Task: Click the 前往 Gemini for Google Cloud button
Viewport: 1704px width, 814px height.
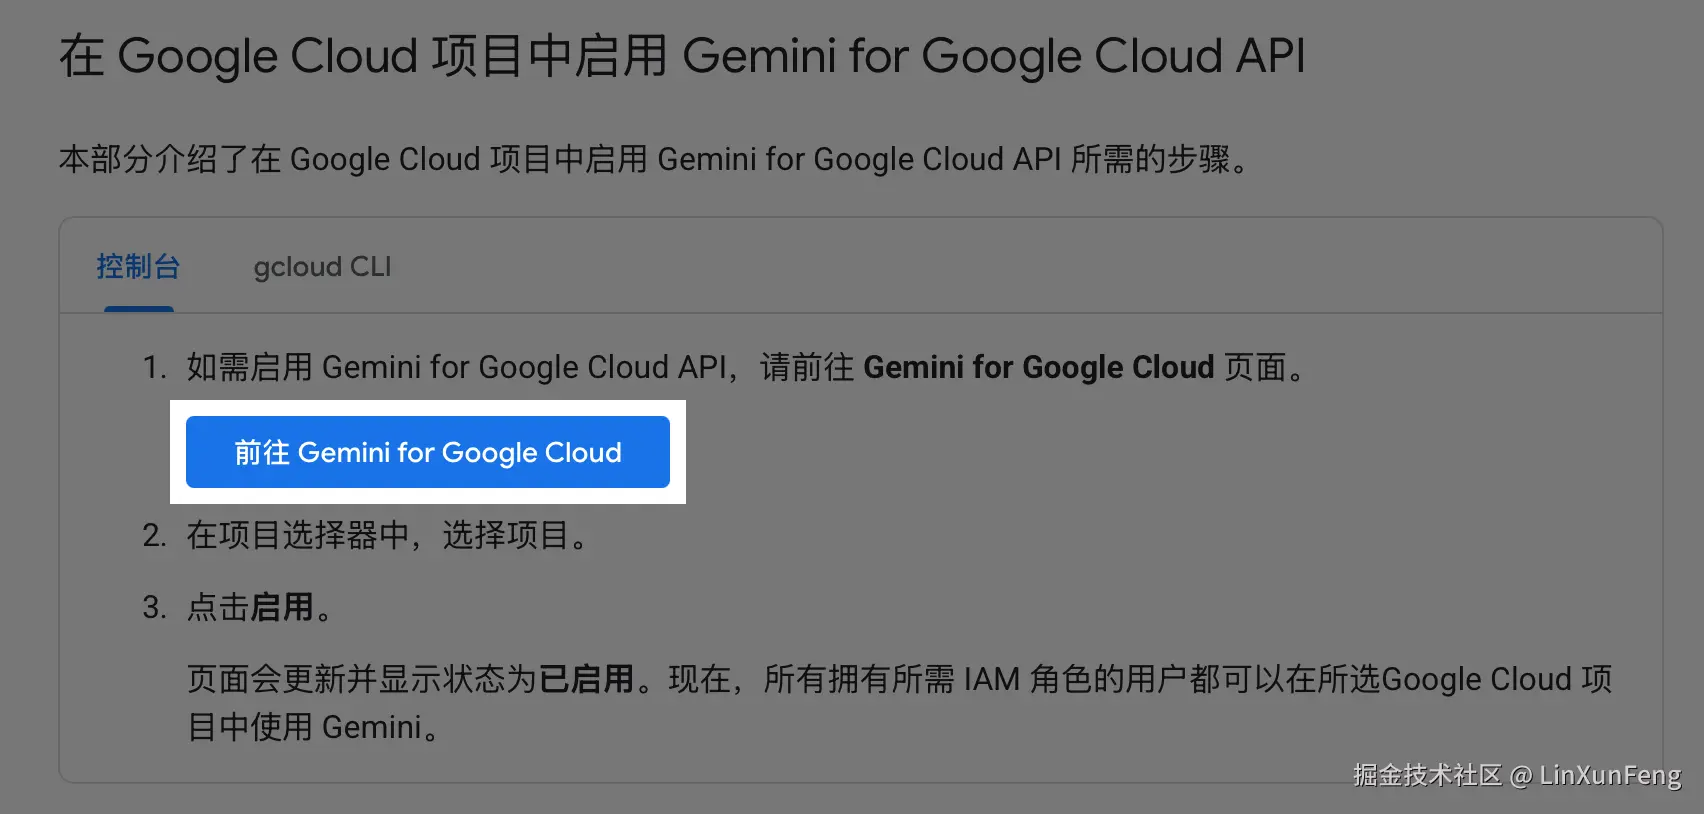Action: 428,452
